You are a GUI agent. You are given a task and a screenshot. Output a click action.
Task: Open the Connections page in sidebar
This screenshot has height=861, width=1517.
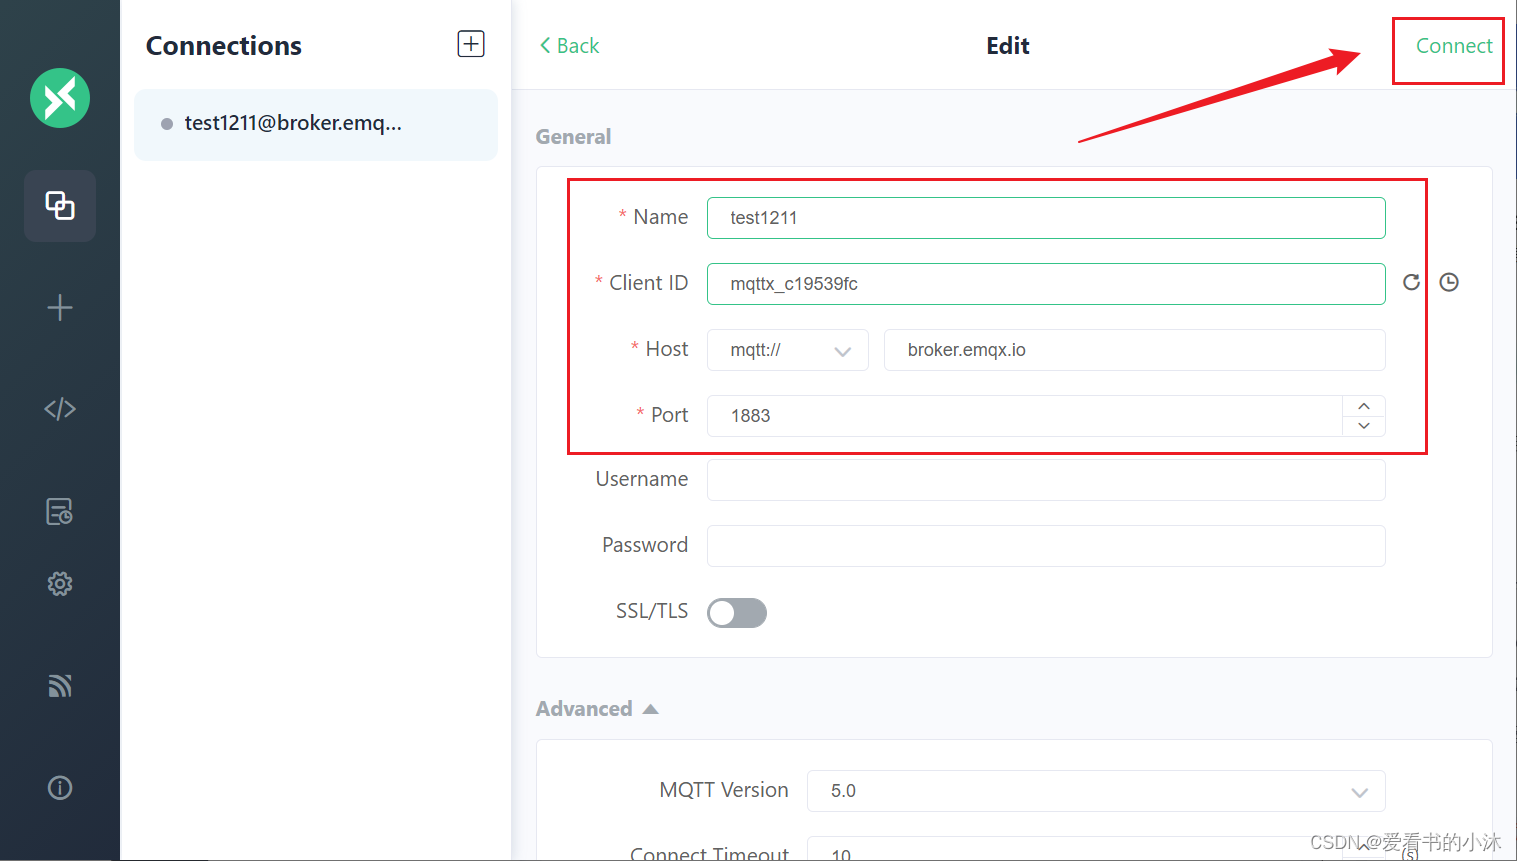click(60, 206)
